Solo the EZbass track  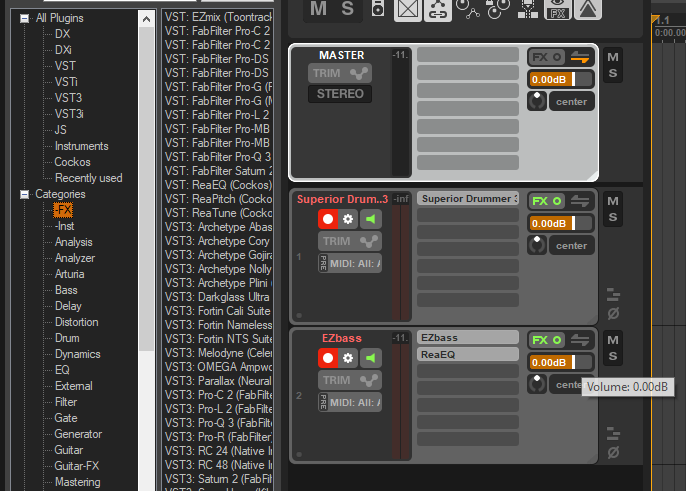point(613,356)
